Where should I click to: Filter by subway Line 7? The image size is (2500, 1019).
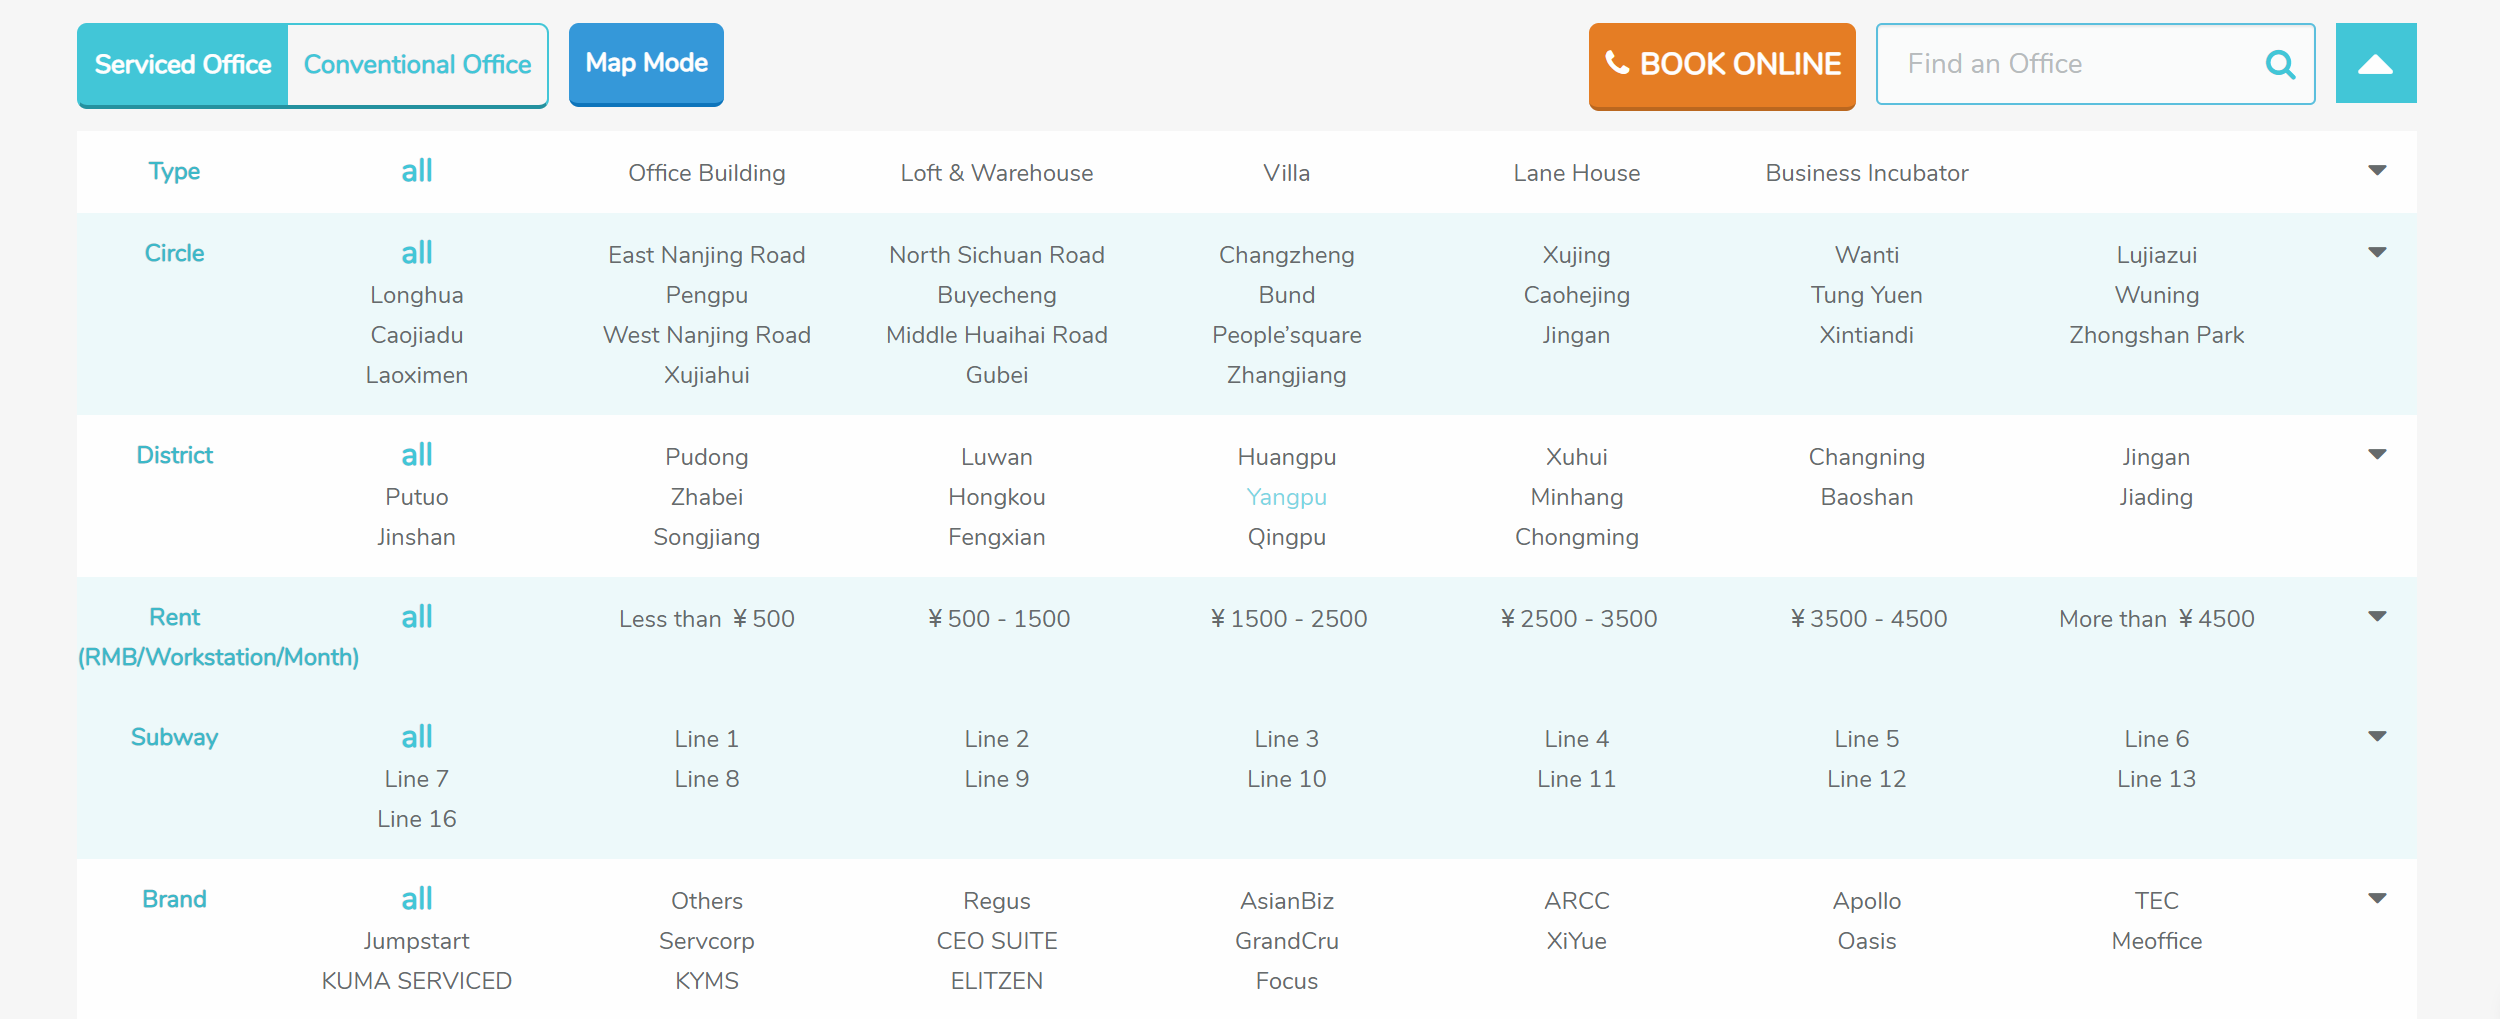pos(417,779)
